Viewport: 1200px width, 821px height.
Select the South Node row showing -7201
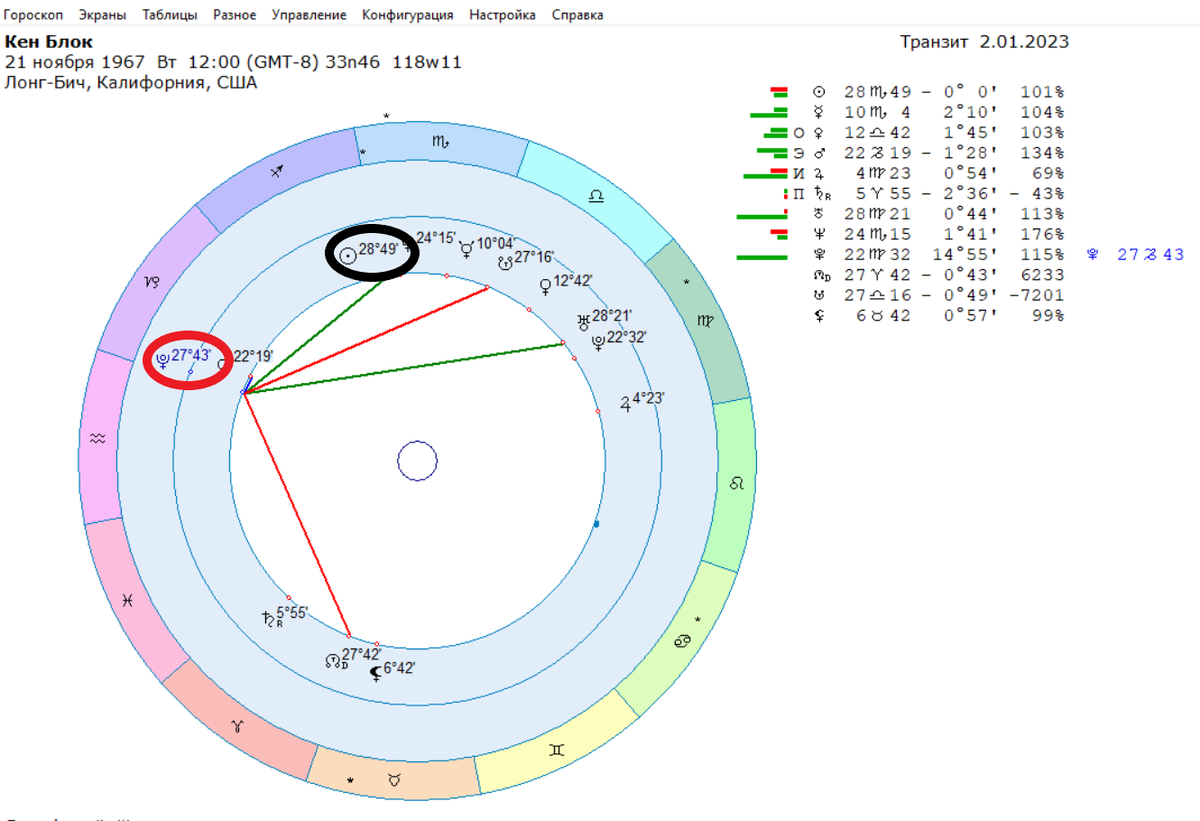941,295
